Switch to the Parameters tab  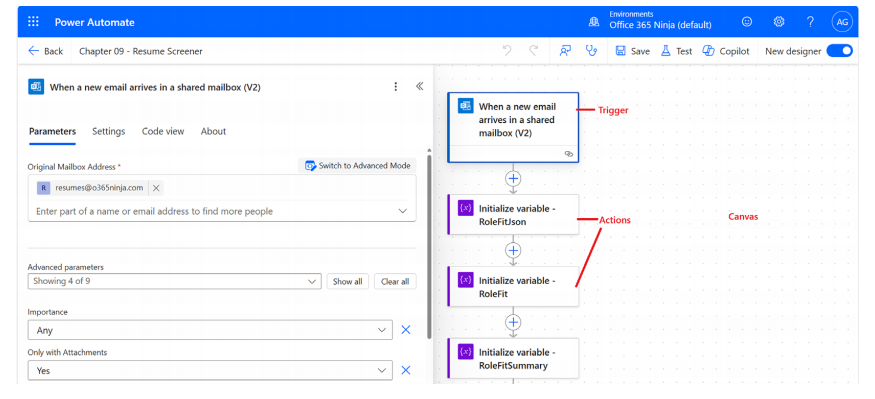click(52, 132)
